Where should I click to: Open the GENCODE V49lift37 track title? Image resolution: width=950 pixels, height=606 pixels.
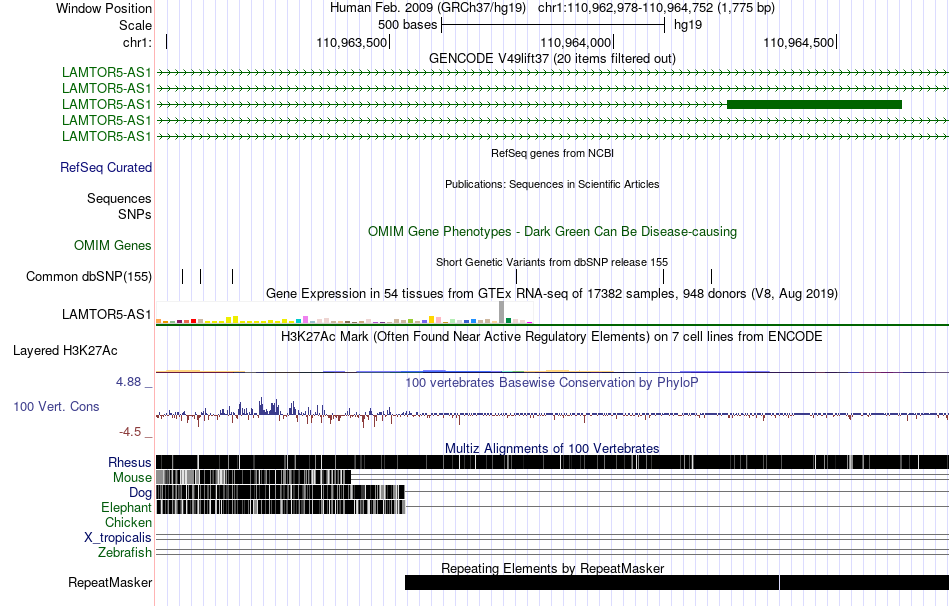[x=552, y=58]
